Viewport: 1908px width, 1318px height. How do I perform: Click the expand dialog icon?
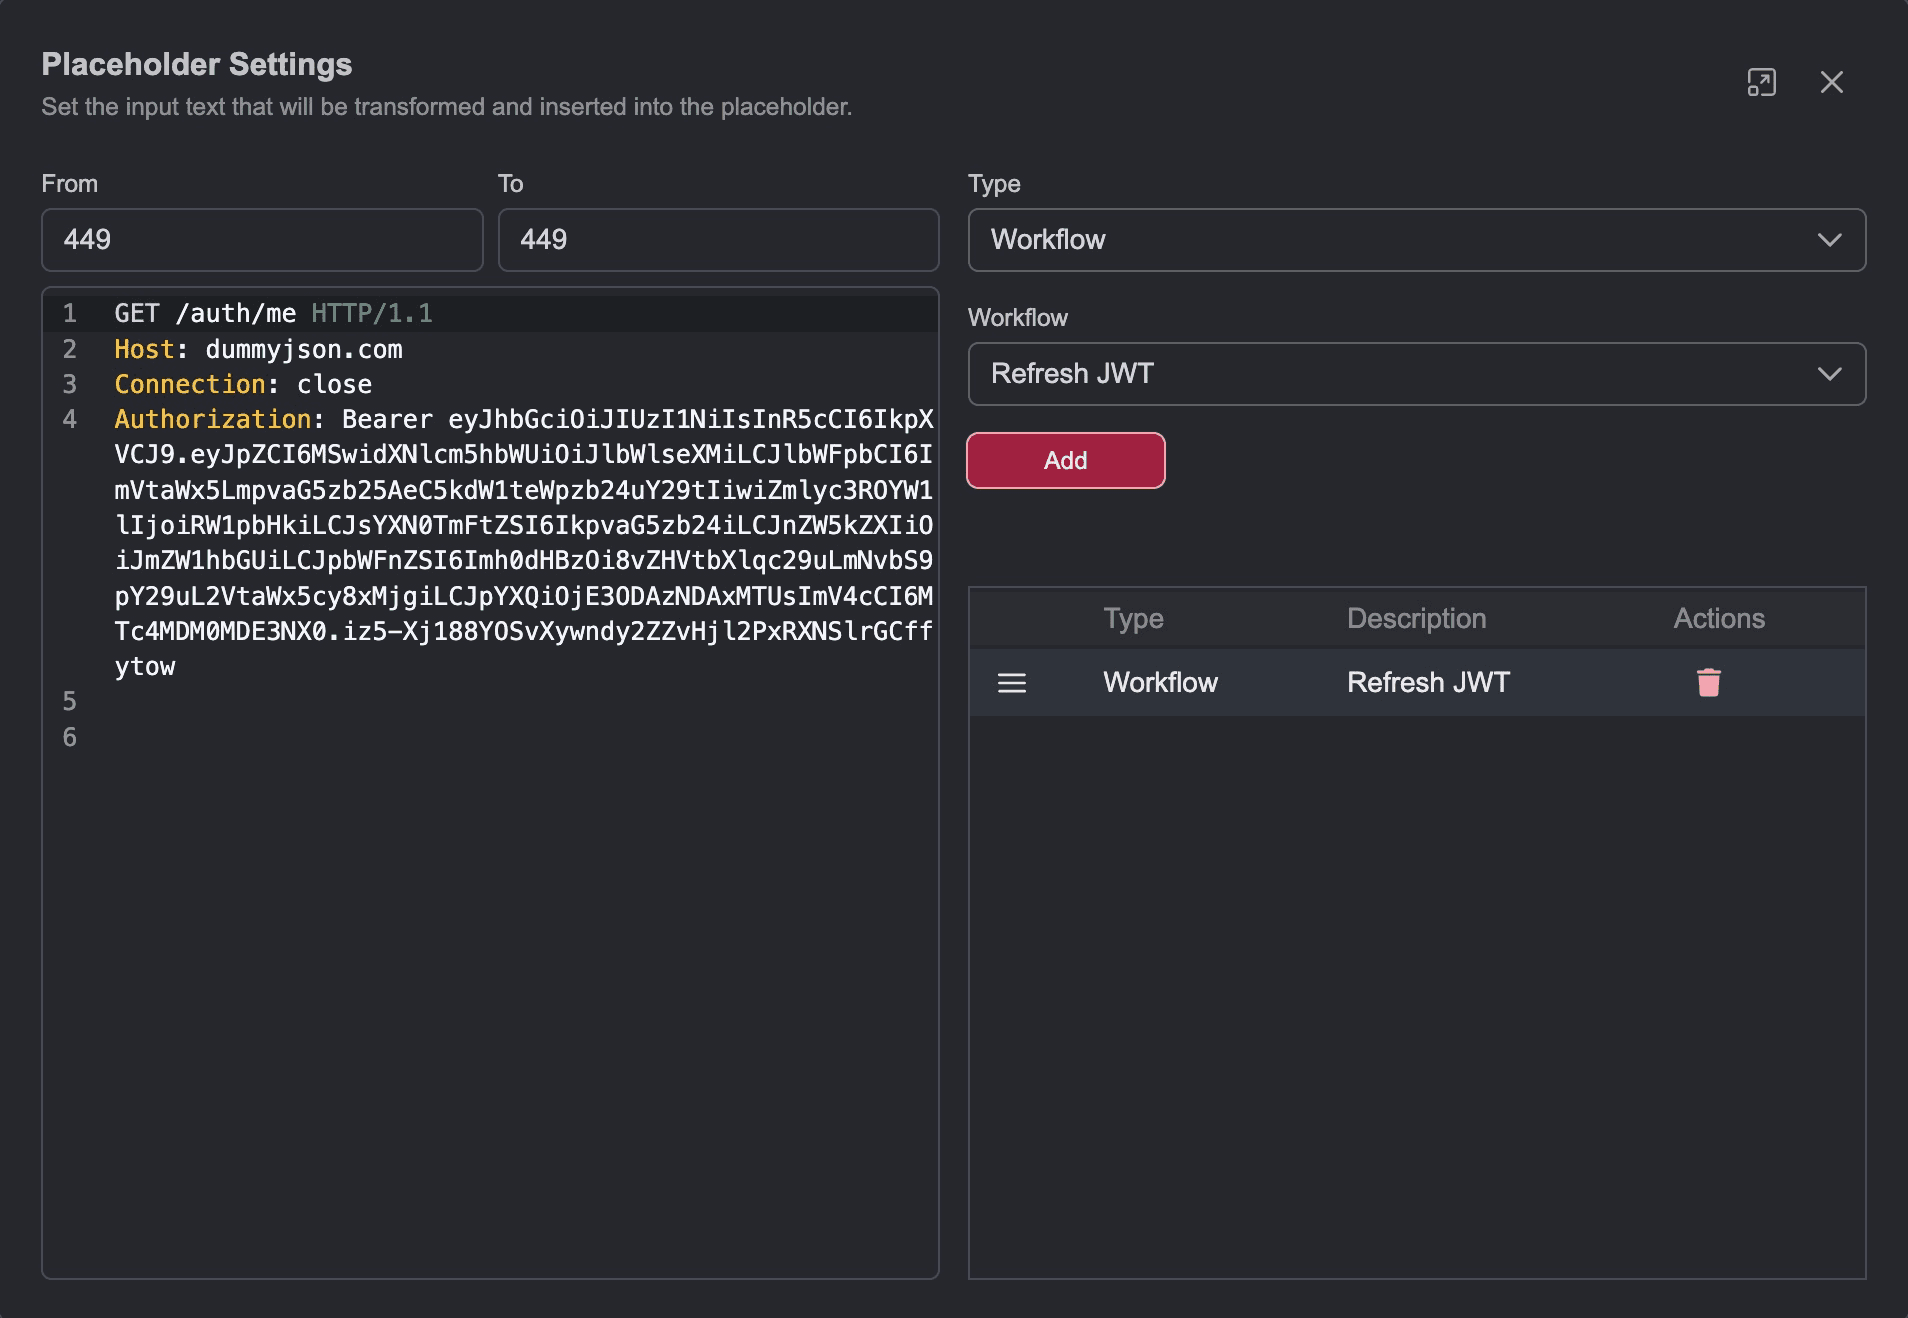pyautogui.click(x=1761, y=82)
